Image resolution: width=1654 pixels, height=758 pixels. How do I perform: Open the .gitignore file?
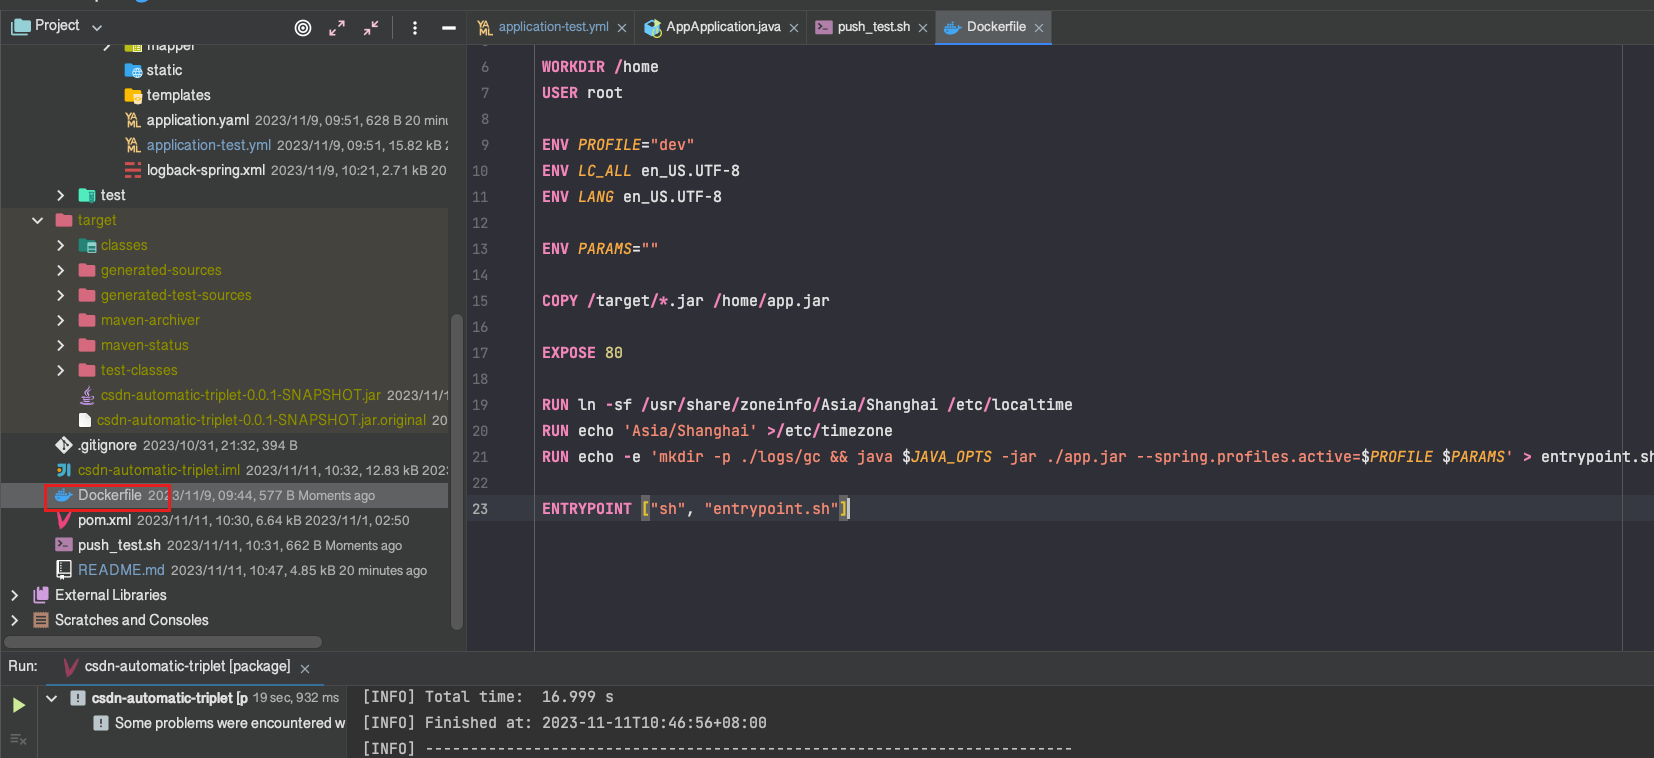tap(107, 445)
